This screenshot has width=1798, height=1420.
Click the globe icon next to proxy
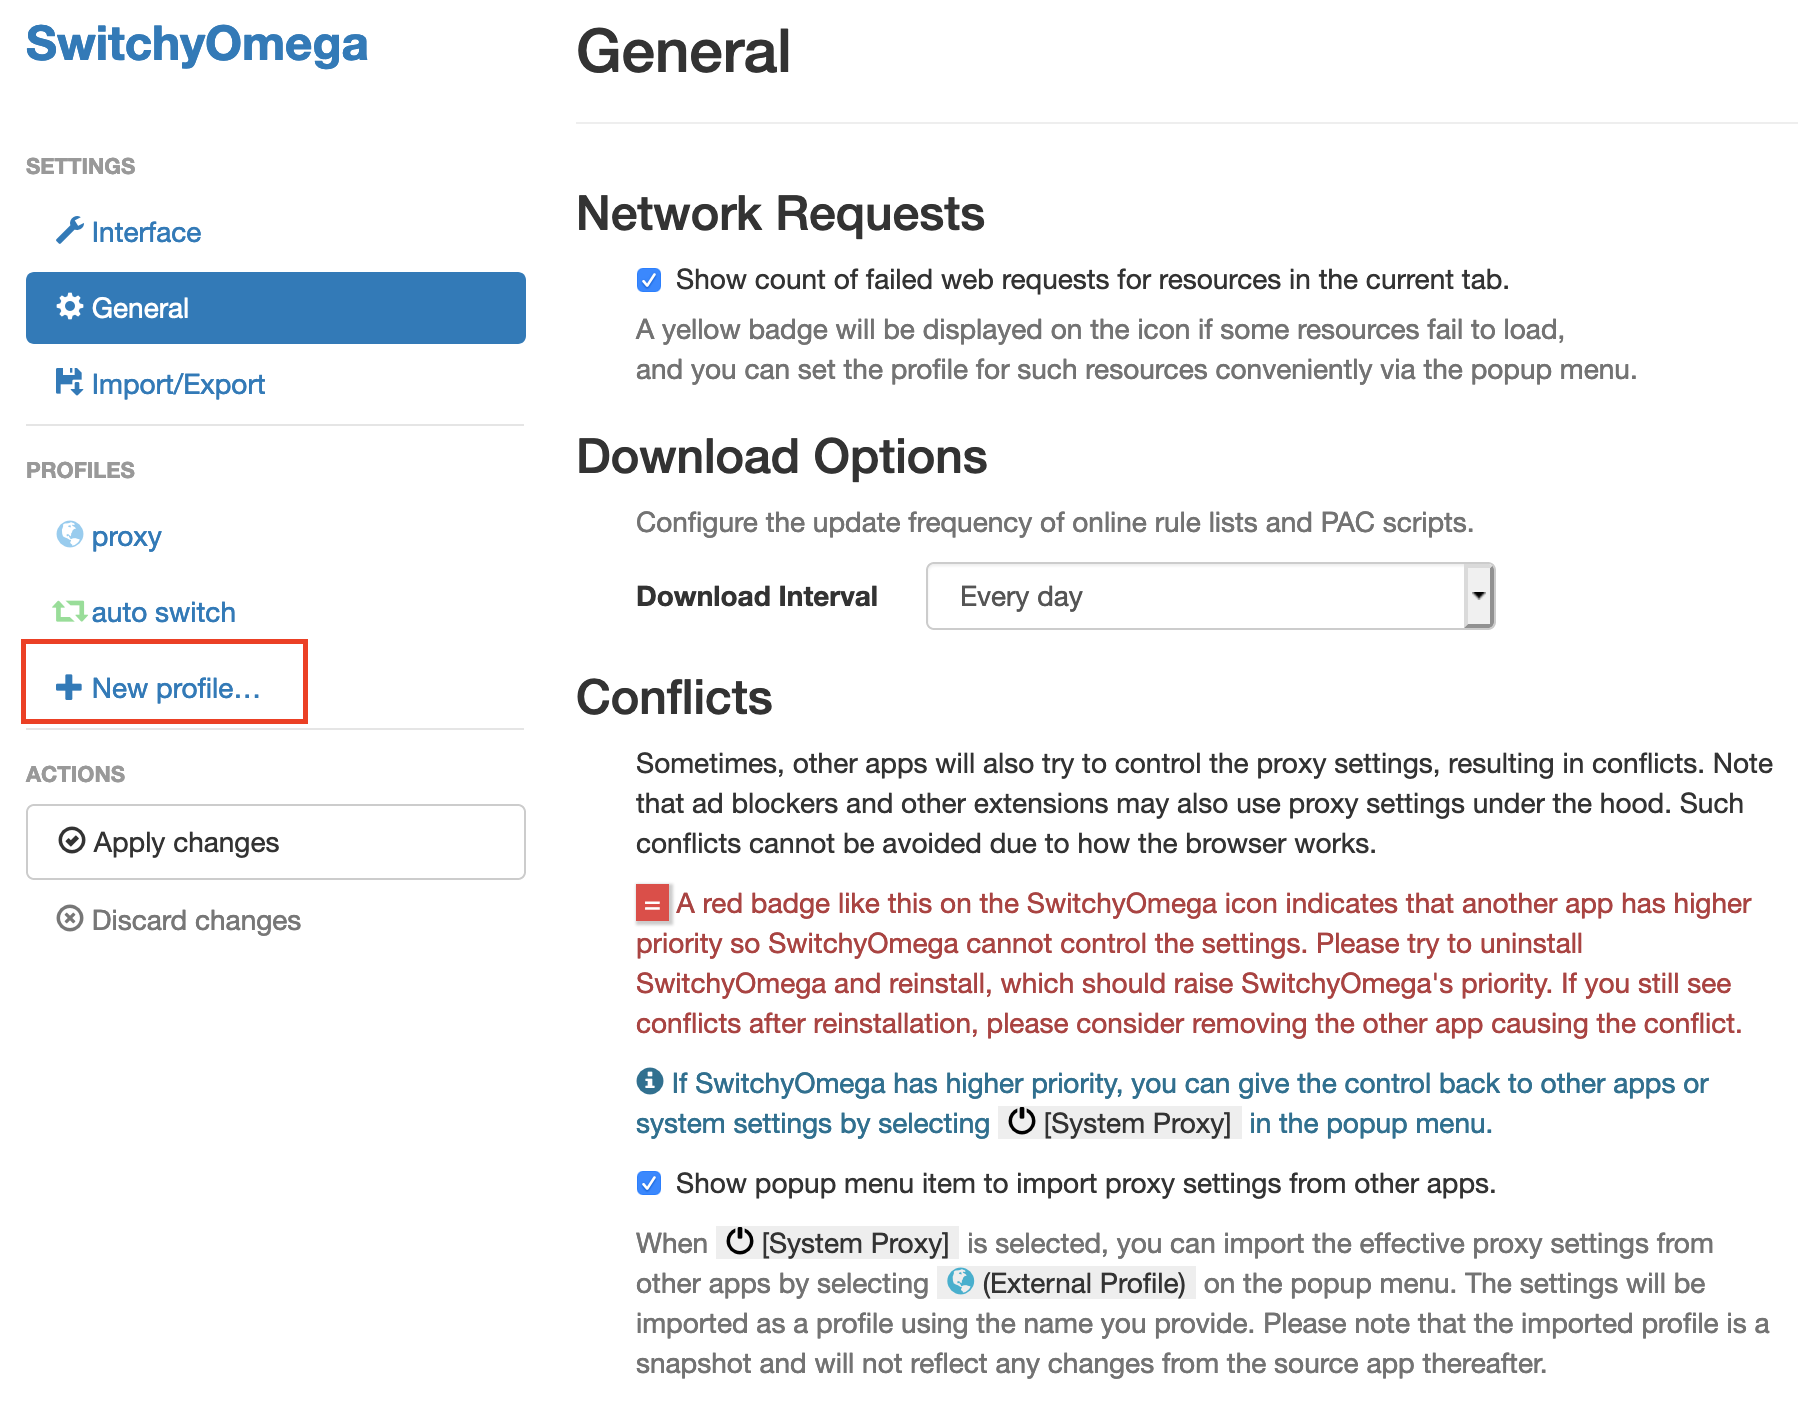[x=70, y=535]
